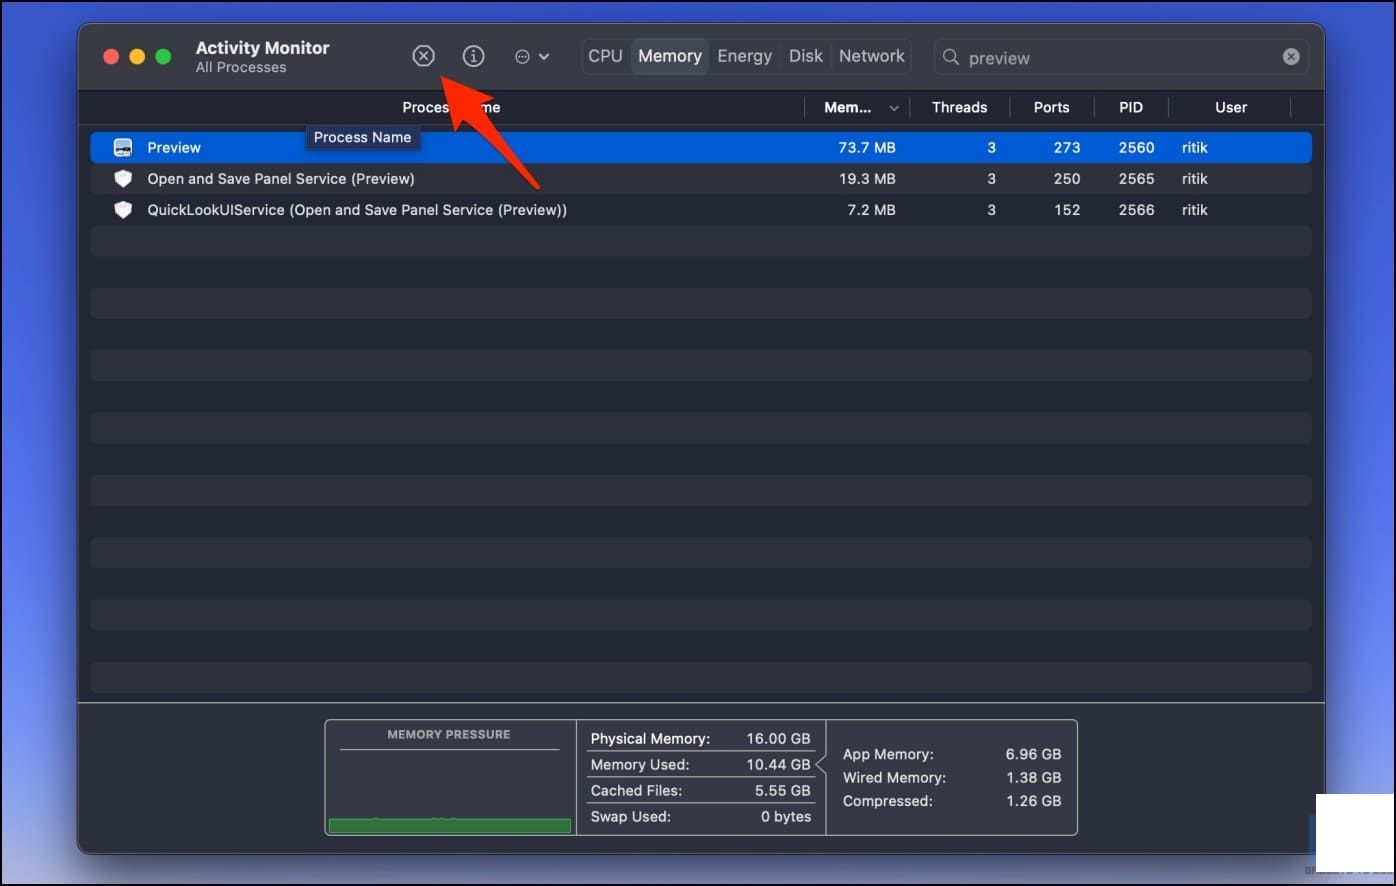This screenshot has height=886, width=1396.
Task: Switch to the CPU tab
Action: (x=605, y=56)
